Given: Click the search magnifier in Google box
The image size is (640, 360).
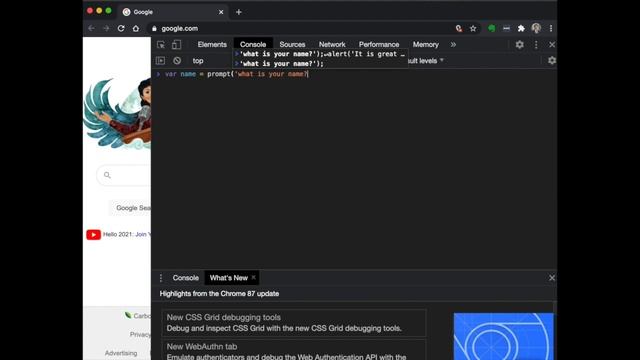Looking at the screenshot, I should (107, 175).
